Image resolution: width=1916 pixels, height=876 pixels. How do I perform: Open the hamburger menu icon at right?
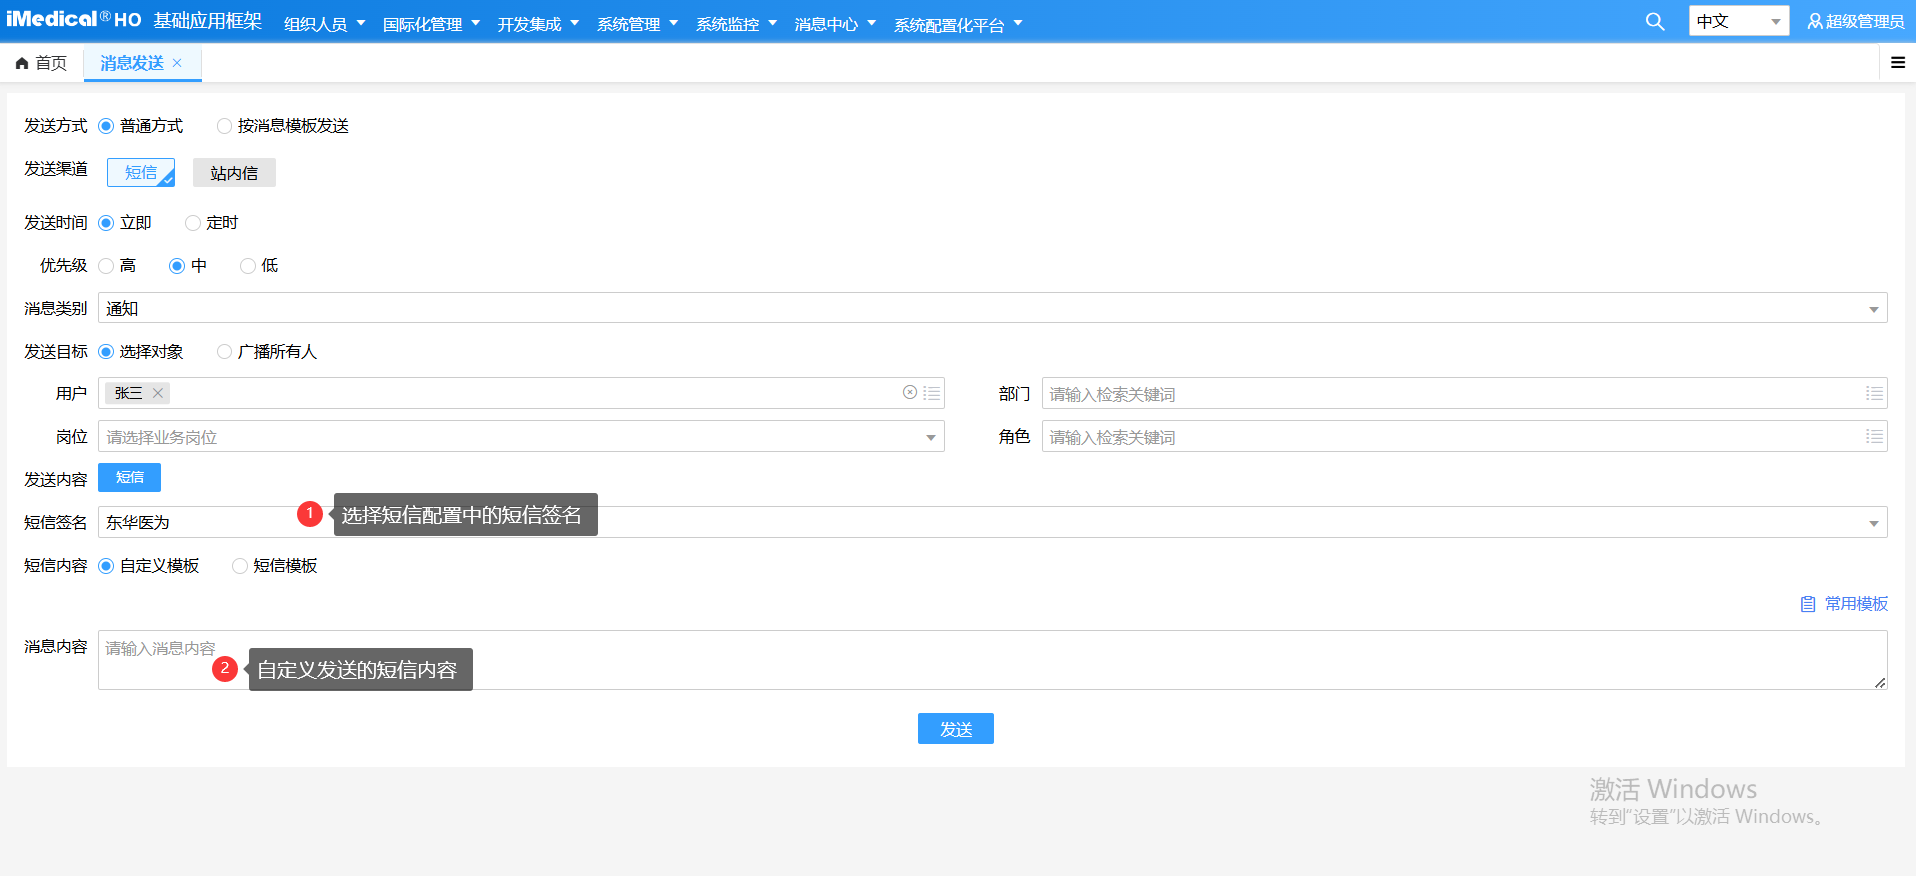[x=1897, y=63]
